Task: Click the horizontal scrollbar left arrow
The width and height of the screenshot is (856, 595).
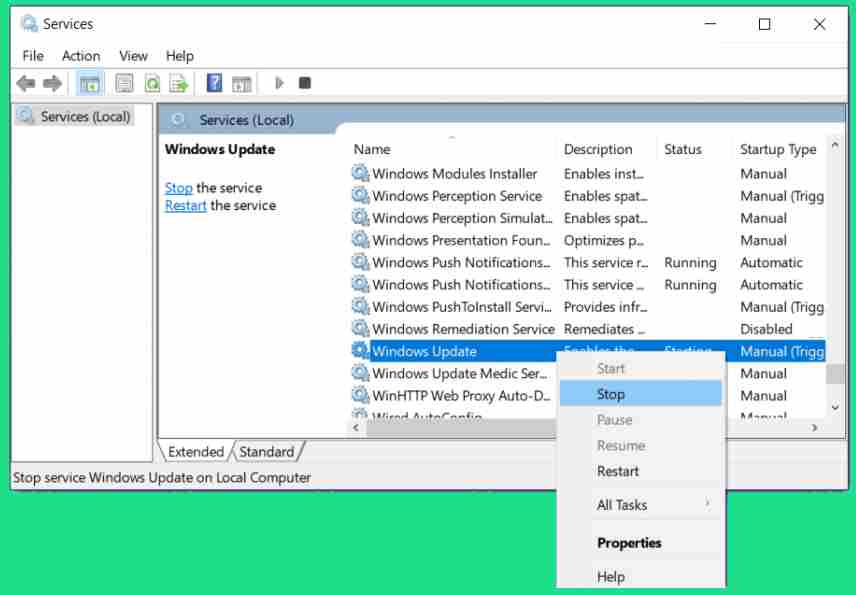Action: click(356, 427)
